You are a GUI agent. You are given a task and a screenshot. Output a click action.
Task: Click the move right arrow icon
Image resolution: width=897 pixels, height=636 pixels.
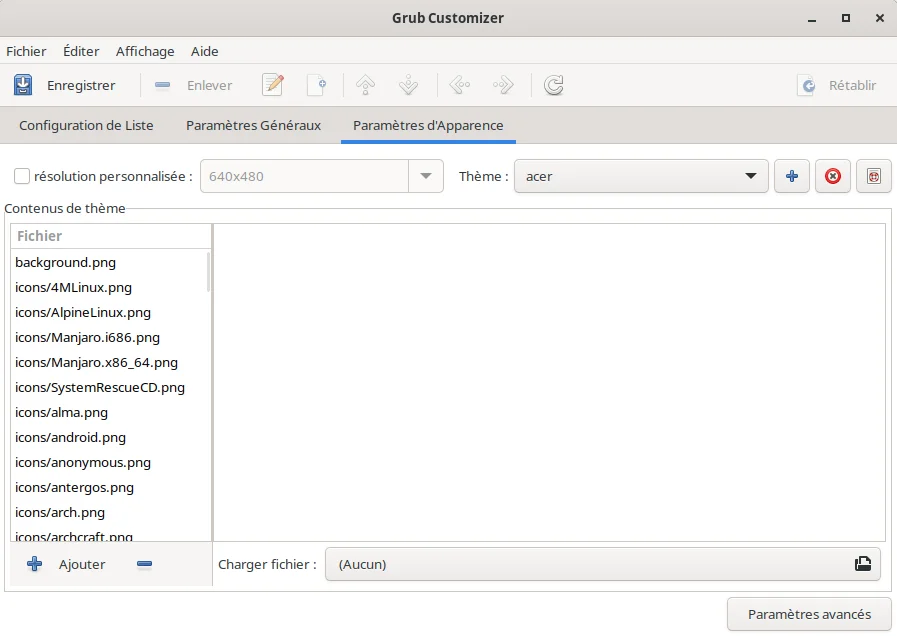503,85
